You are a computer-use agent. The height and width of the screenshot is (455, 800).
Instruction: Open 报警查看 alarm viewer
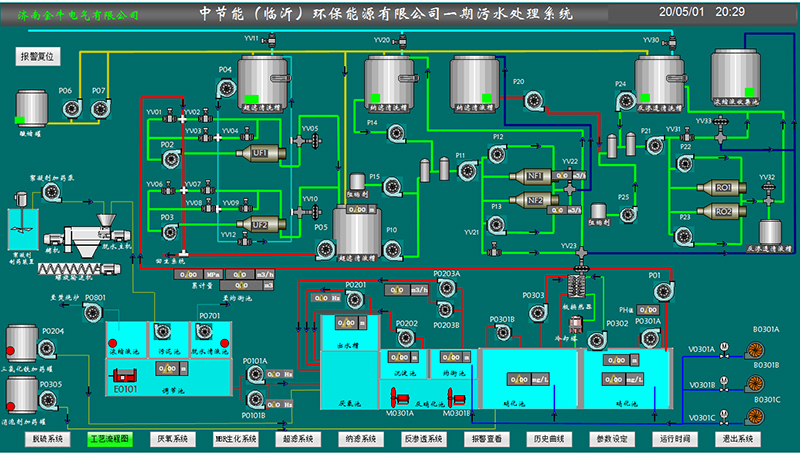click(x=486, y=439)
